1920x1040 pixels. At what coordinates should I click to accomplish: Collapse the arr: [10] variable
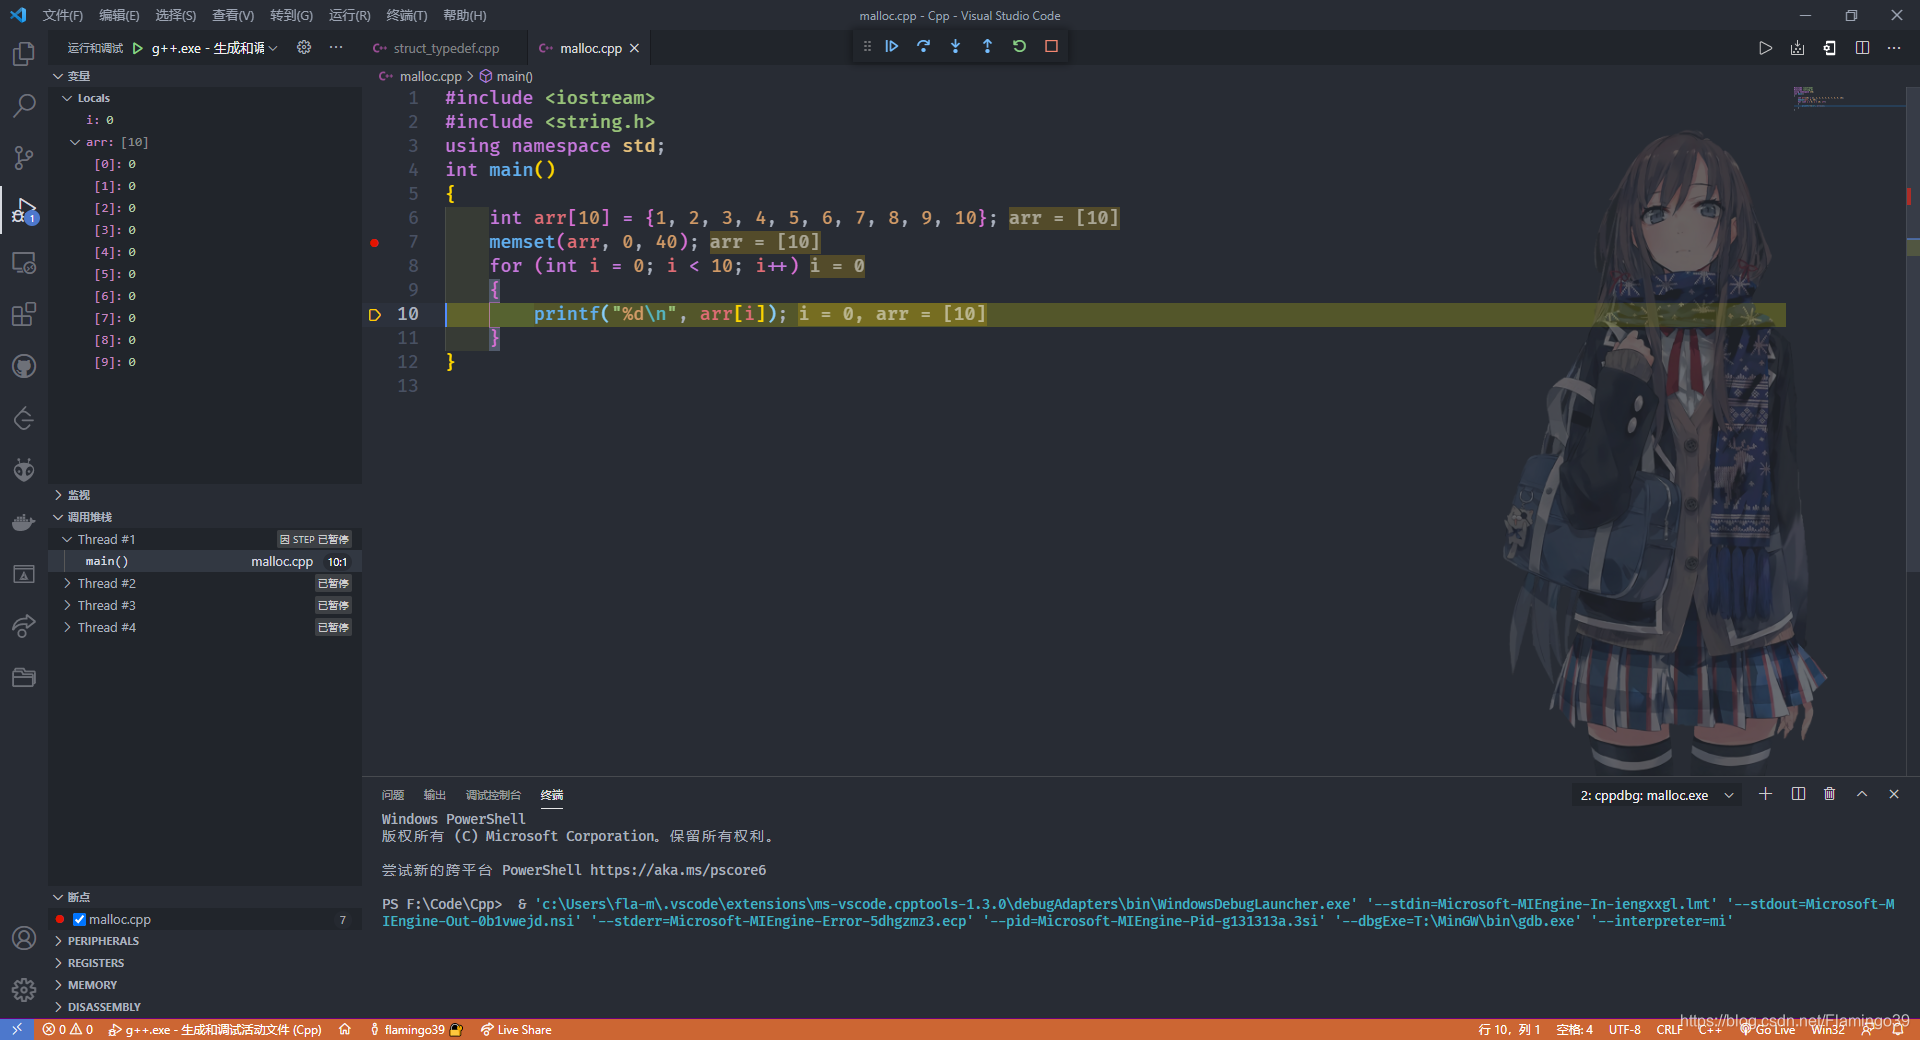click(75, 142)
